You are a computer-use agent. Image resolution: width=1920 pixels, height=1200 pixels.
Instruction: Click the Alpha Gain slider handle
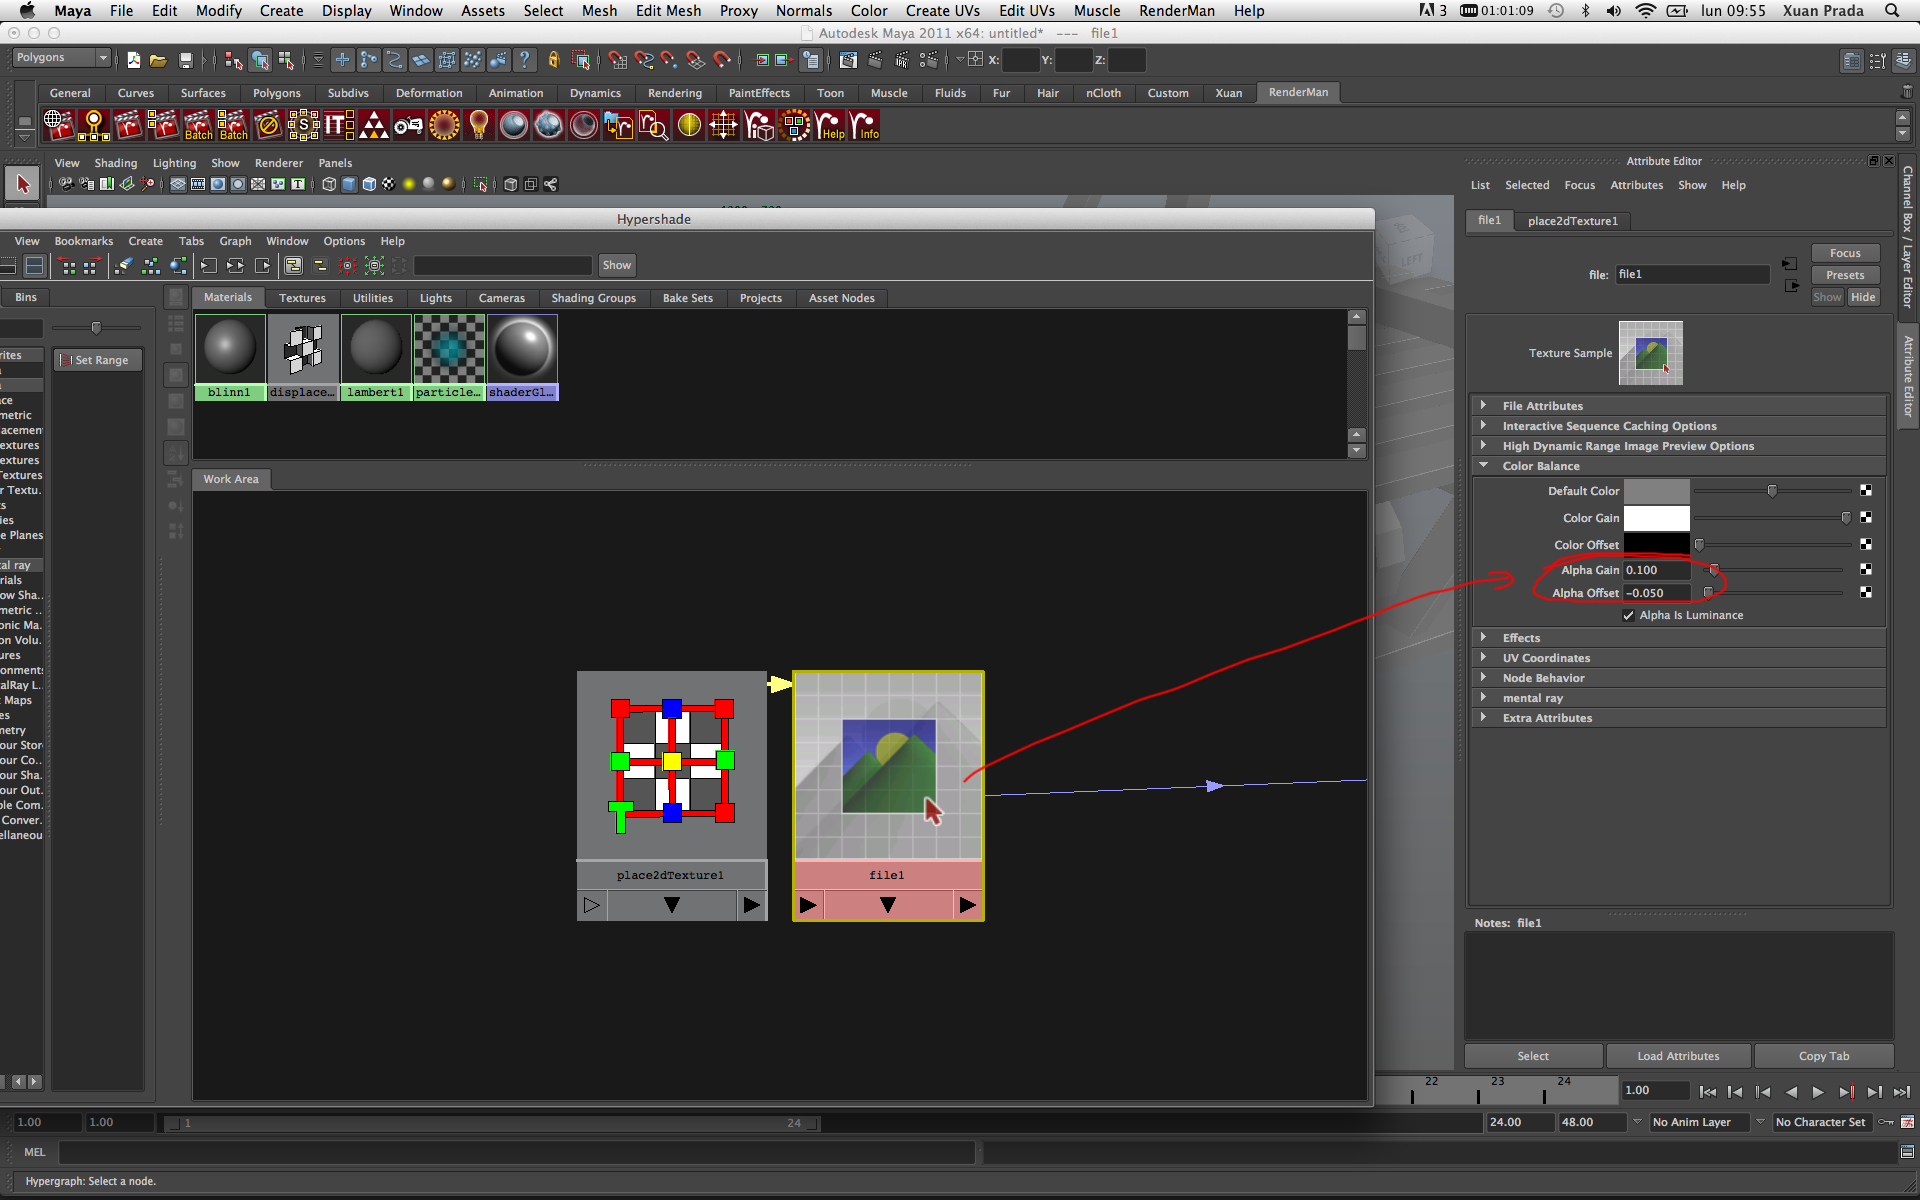point(1713,570)
